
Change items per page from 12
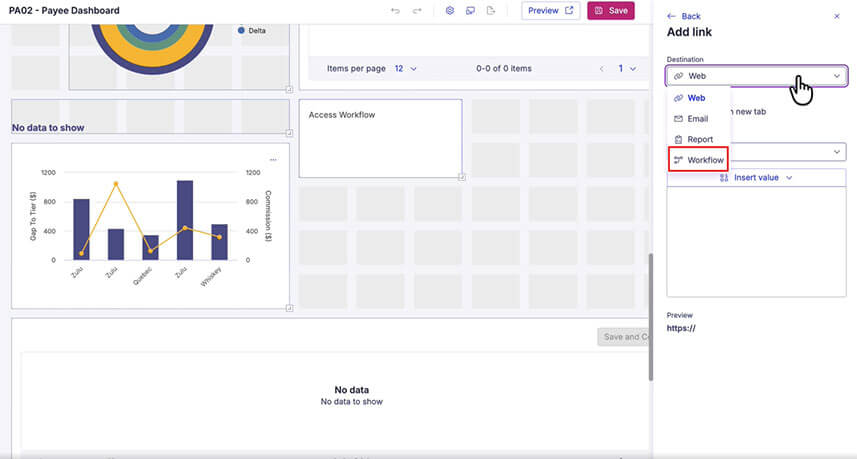[x=406, y=68]
